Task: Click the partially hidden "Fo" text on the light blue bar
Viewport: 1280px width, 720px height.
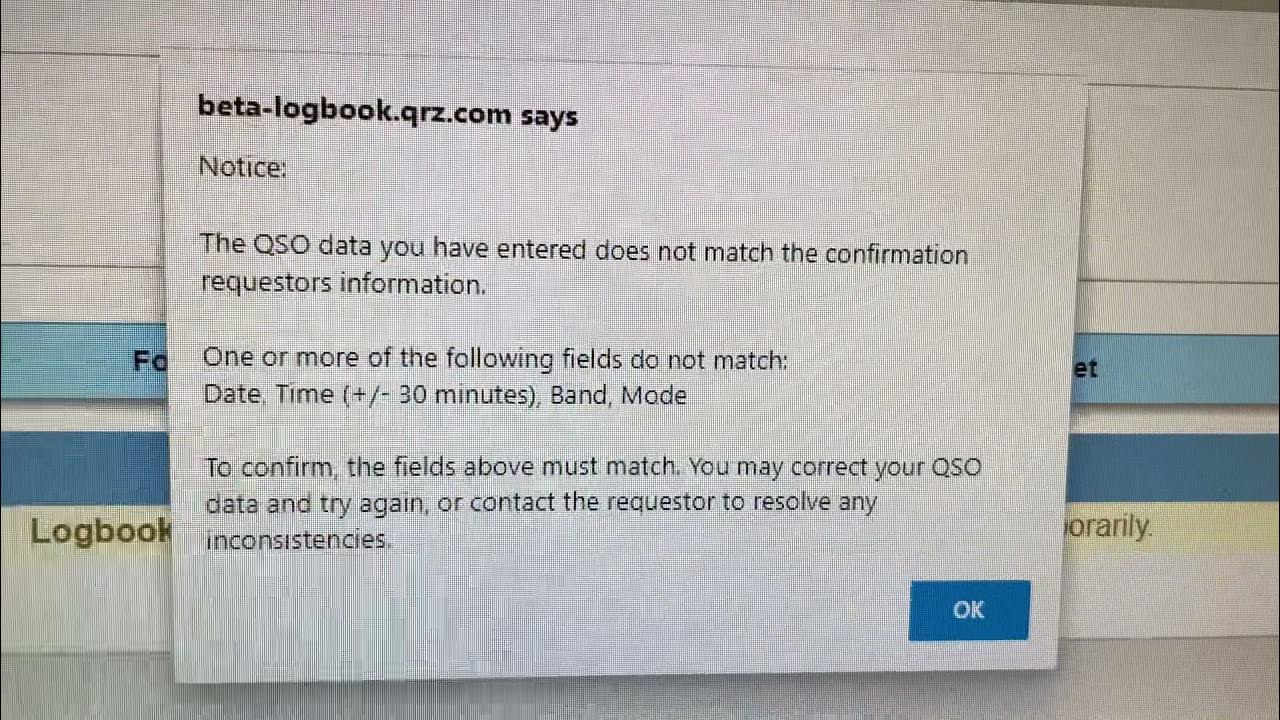Action: (150, 360)
